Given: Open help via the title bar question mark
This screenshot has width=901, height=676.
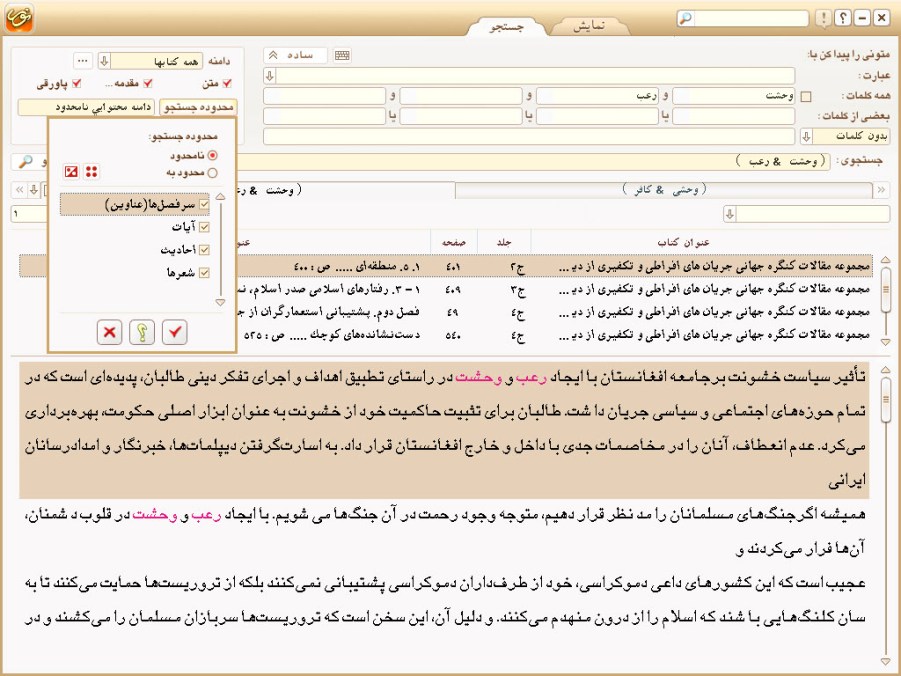Looking at the screenshot, I should 843,18.
